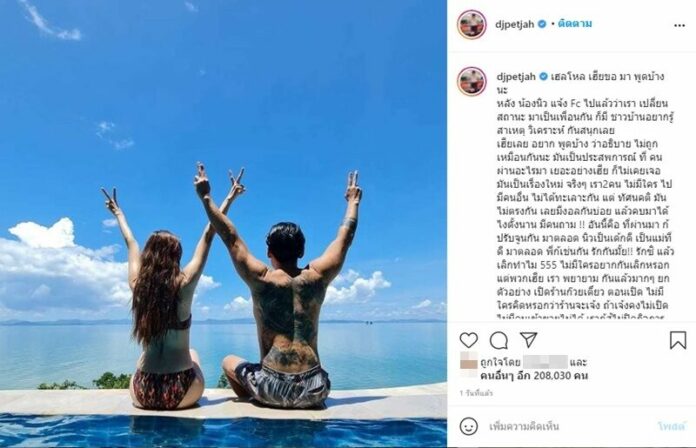
Task: Open the blurred liker username link
Action: pyautogui.click(x=545, y=362)
